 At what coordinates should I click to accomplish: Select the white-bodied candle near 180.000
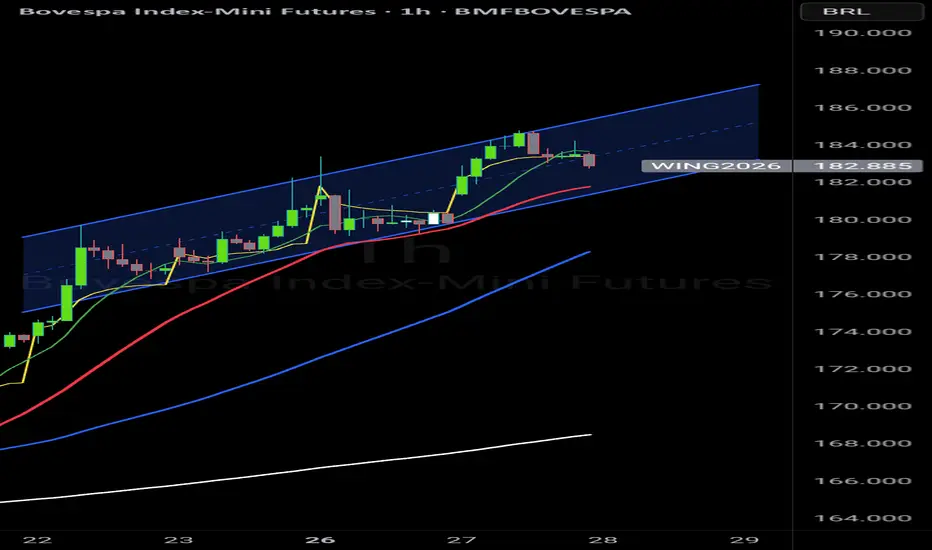tap(433, 219)
